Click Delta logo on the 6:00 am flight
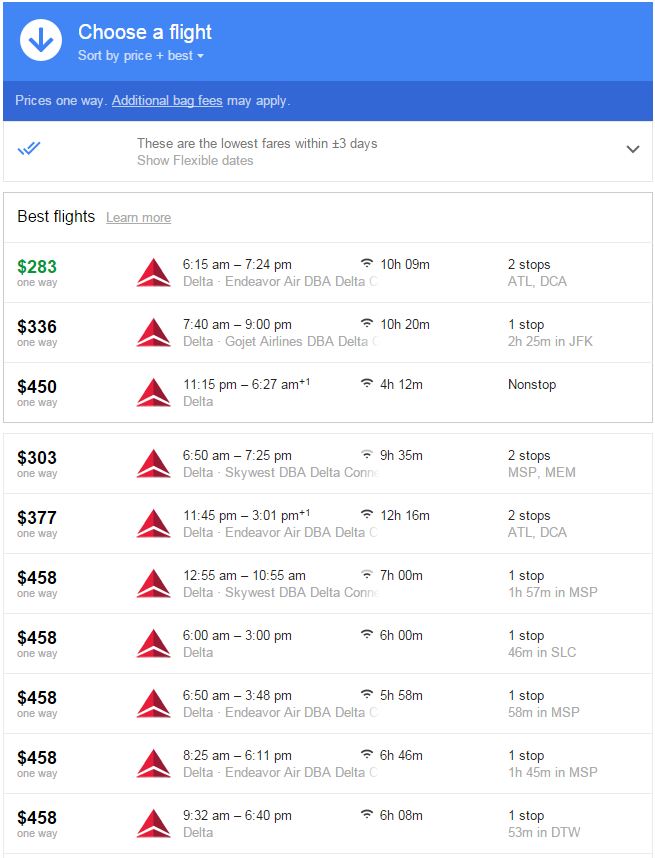This screenshot has height=858, width=655. click(153, 643)
